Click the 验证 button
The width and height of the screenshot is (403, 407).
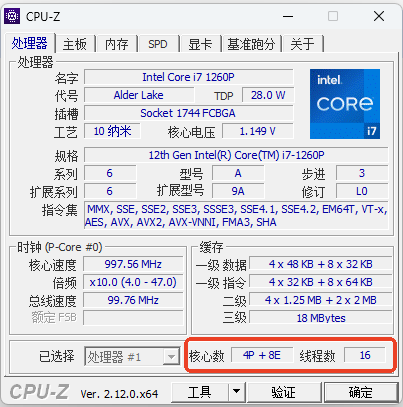tap(284, 391)
